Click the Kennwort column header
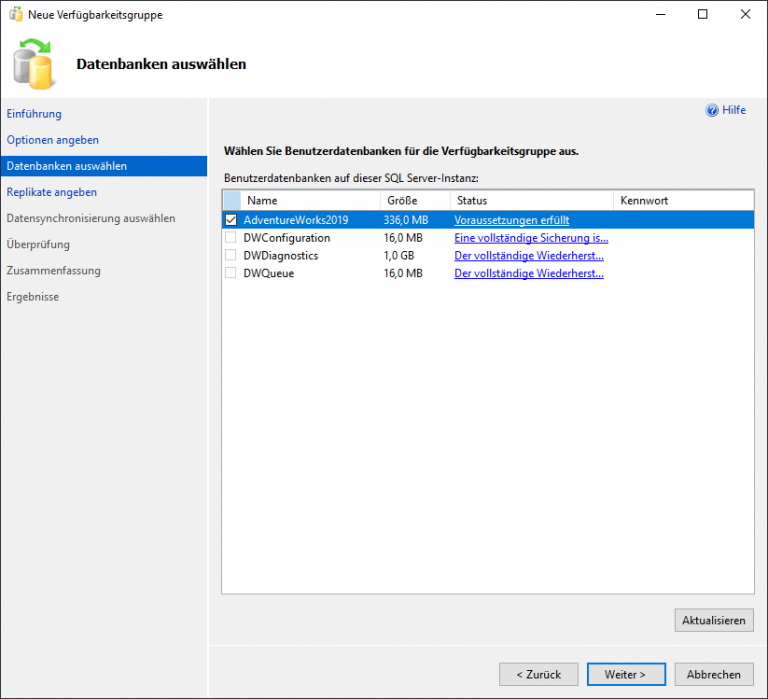Image resolution: width=768 pixels, height=699 pixels. click(683, 200)
